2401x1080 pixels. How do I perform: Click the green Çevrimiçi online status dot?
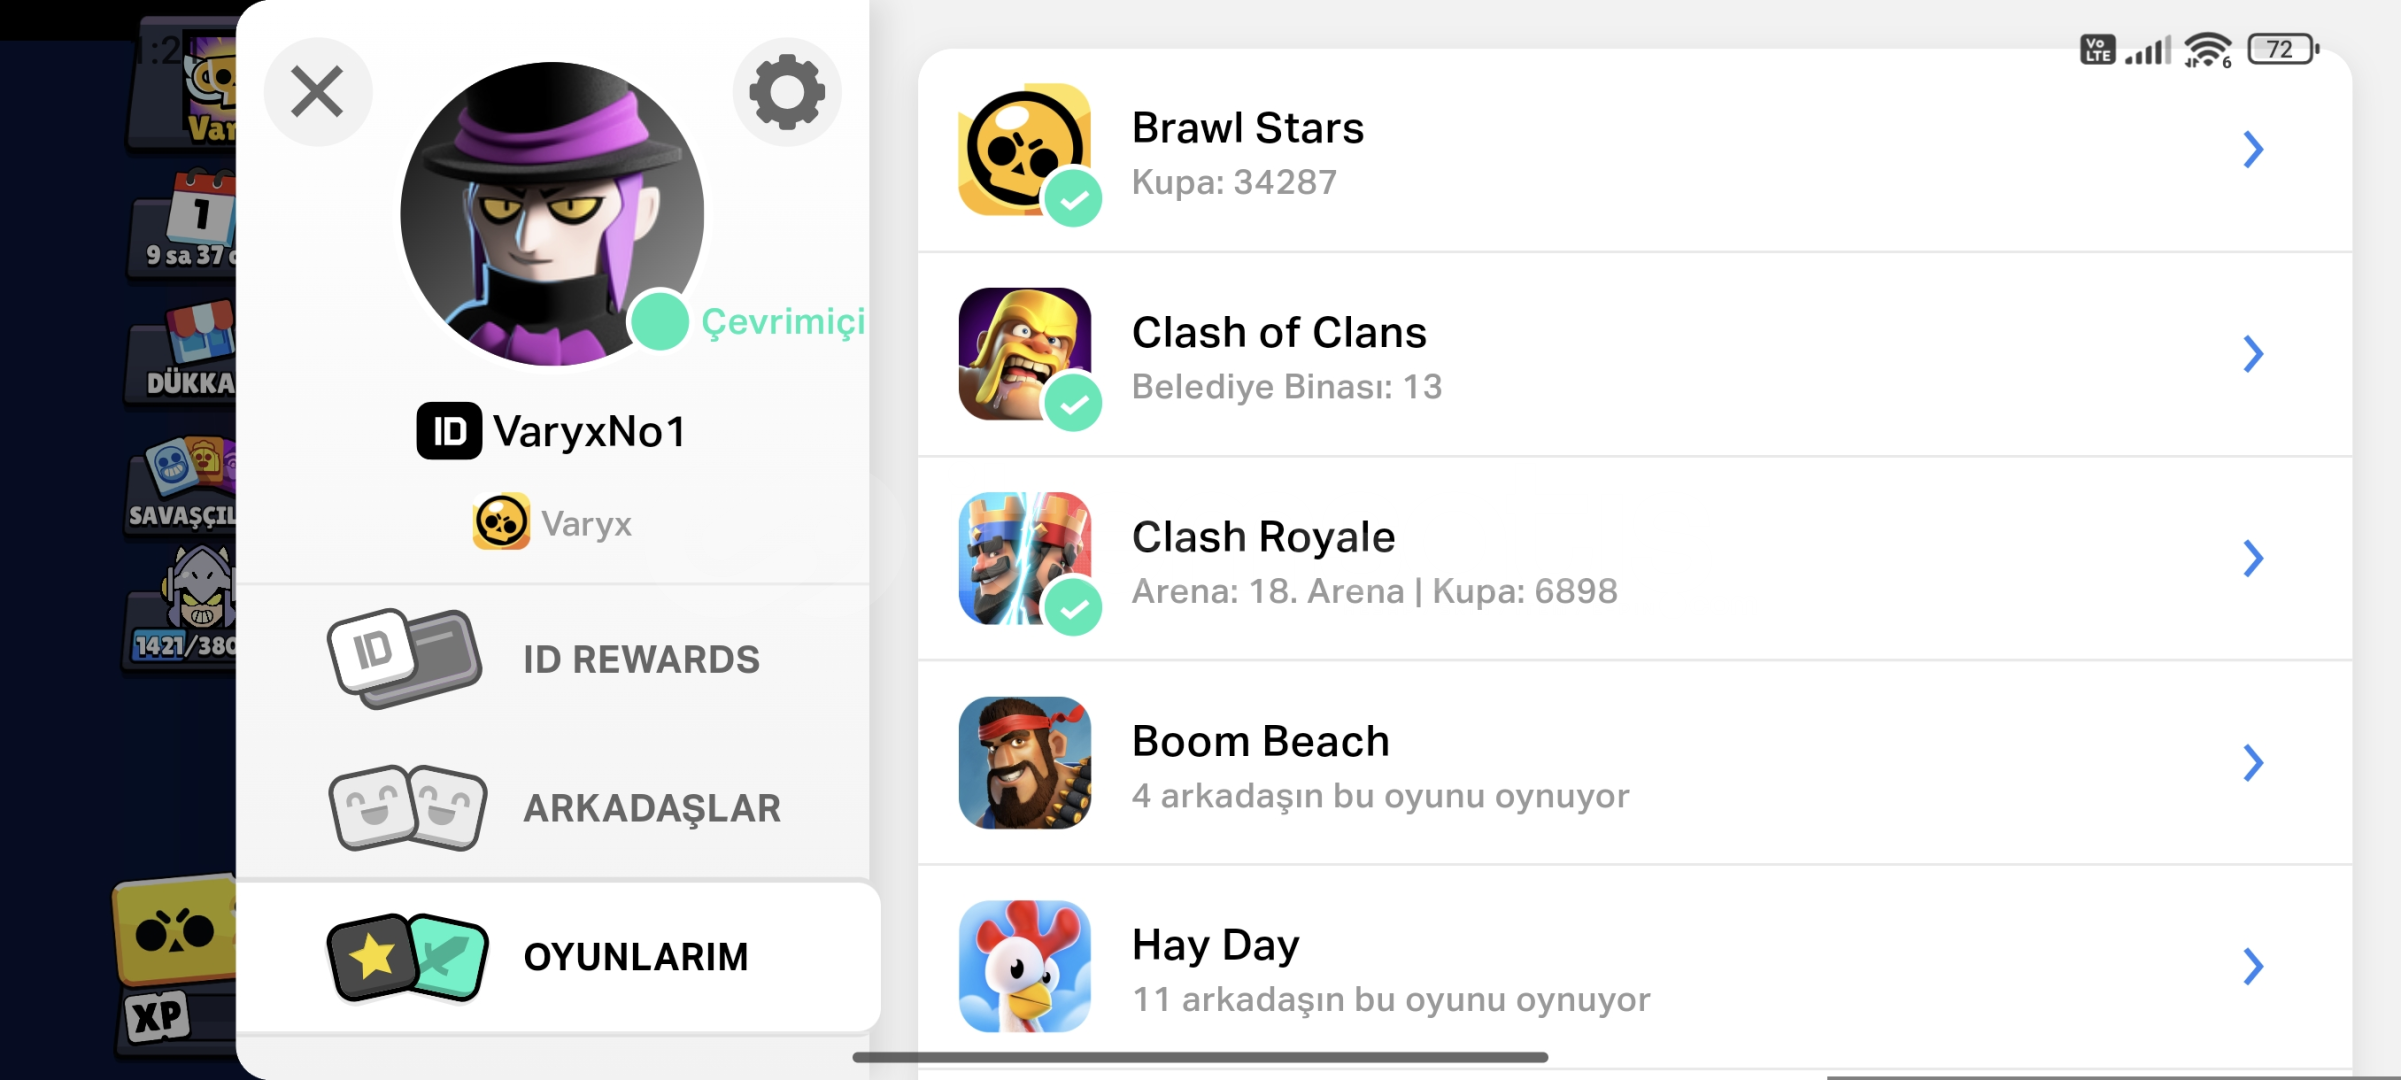[x=659, y=321]
